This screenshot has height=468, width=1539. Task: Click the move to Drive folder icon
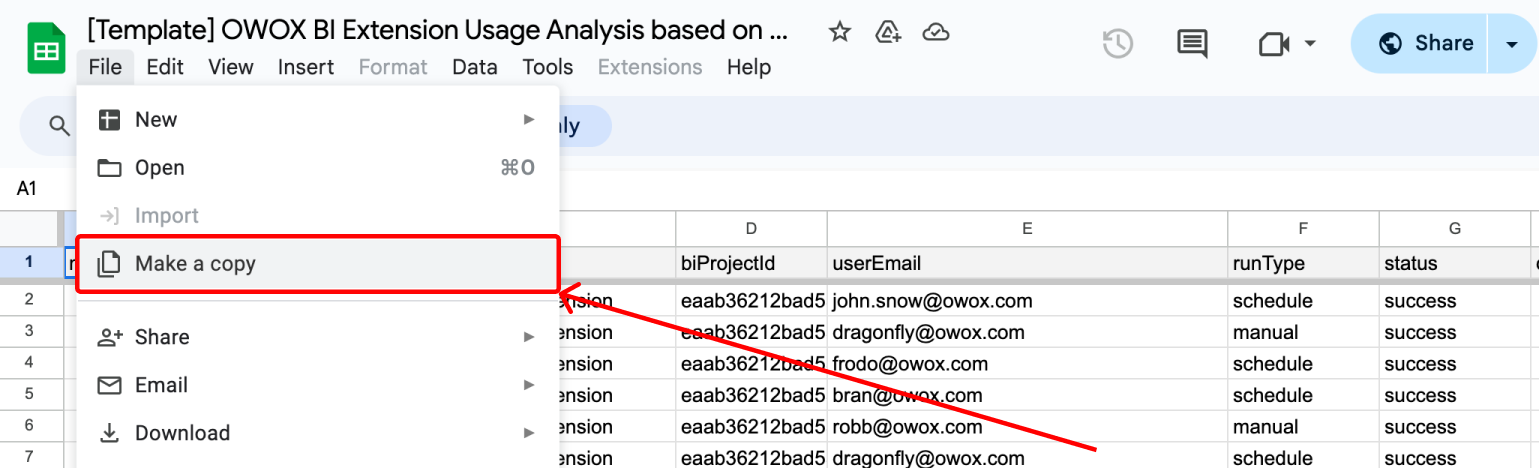tap(888, 32)
